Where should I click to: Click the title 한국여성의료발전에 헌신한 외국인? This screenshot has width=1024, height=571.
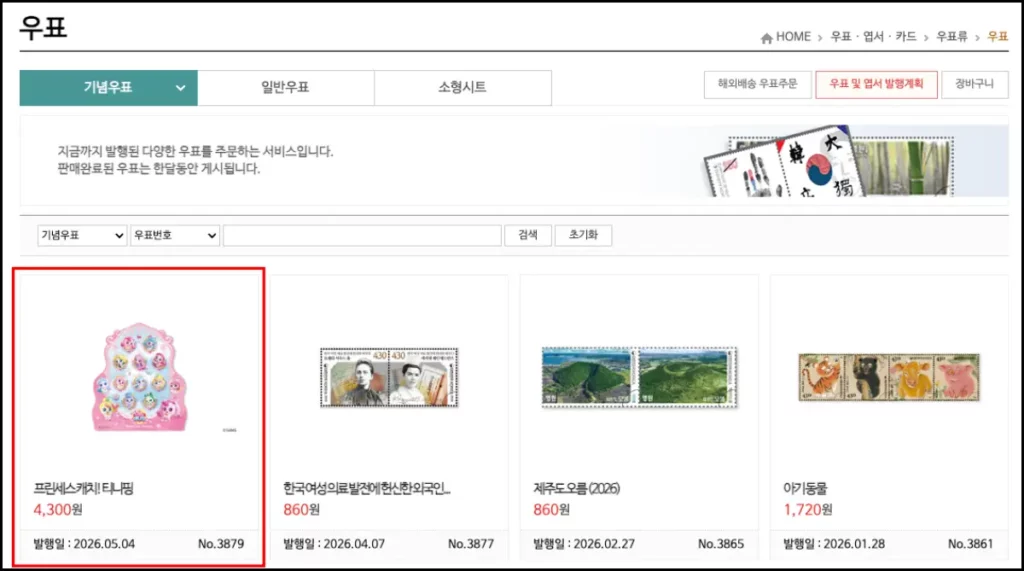click(x=367, y=489)
